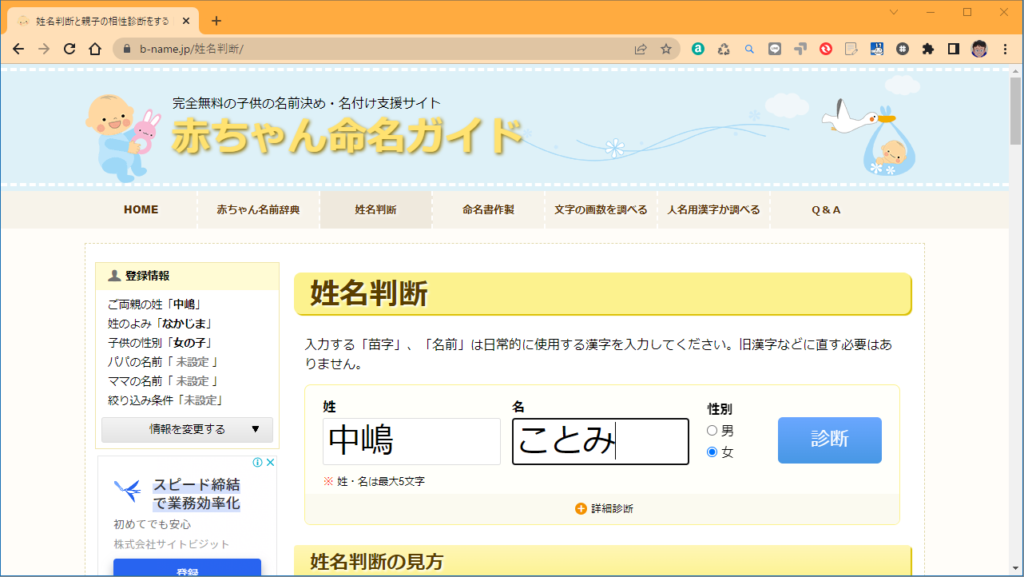
Task: Open the Chrome three-dot menu
Action: tap(1004, 47)
